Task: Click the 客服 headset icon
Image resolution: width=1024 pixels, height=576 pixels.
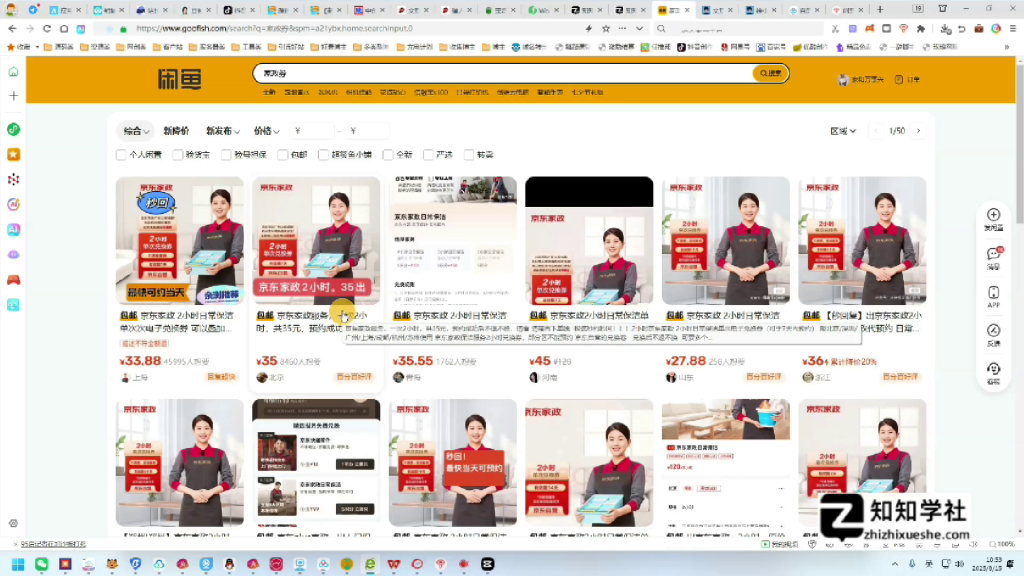Action: pyautogui.click(x=993, y=370)
